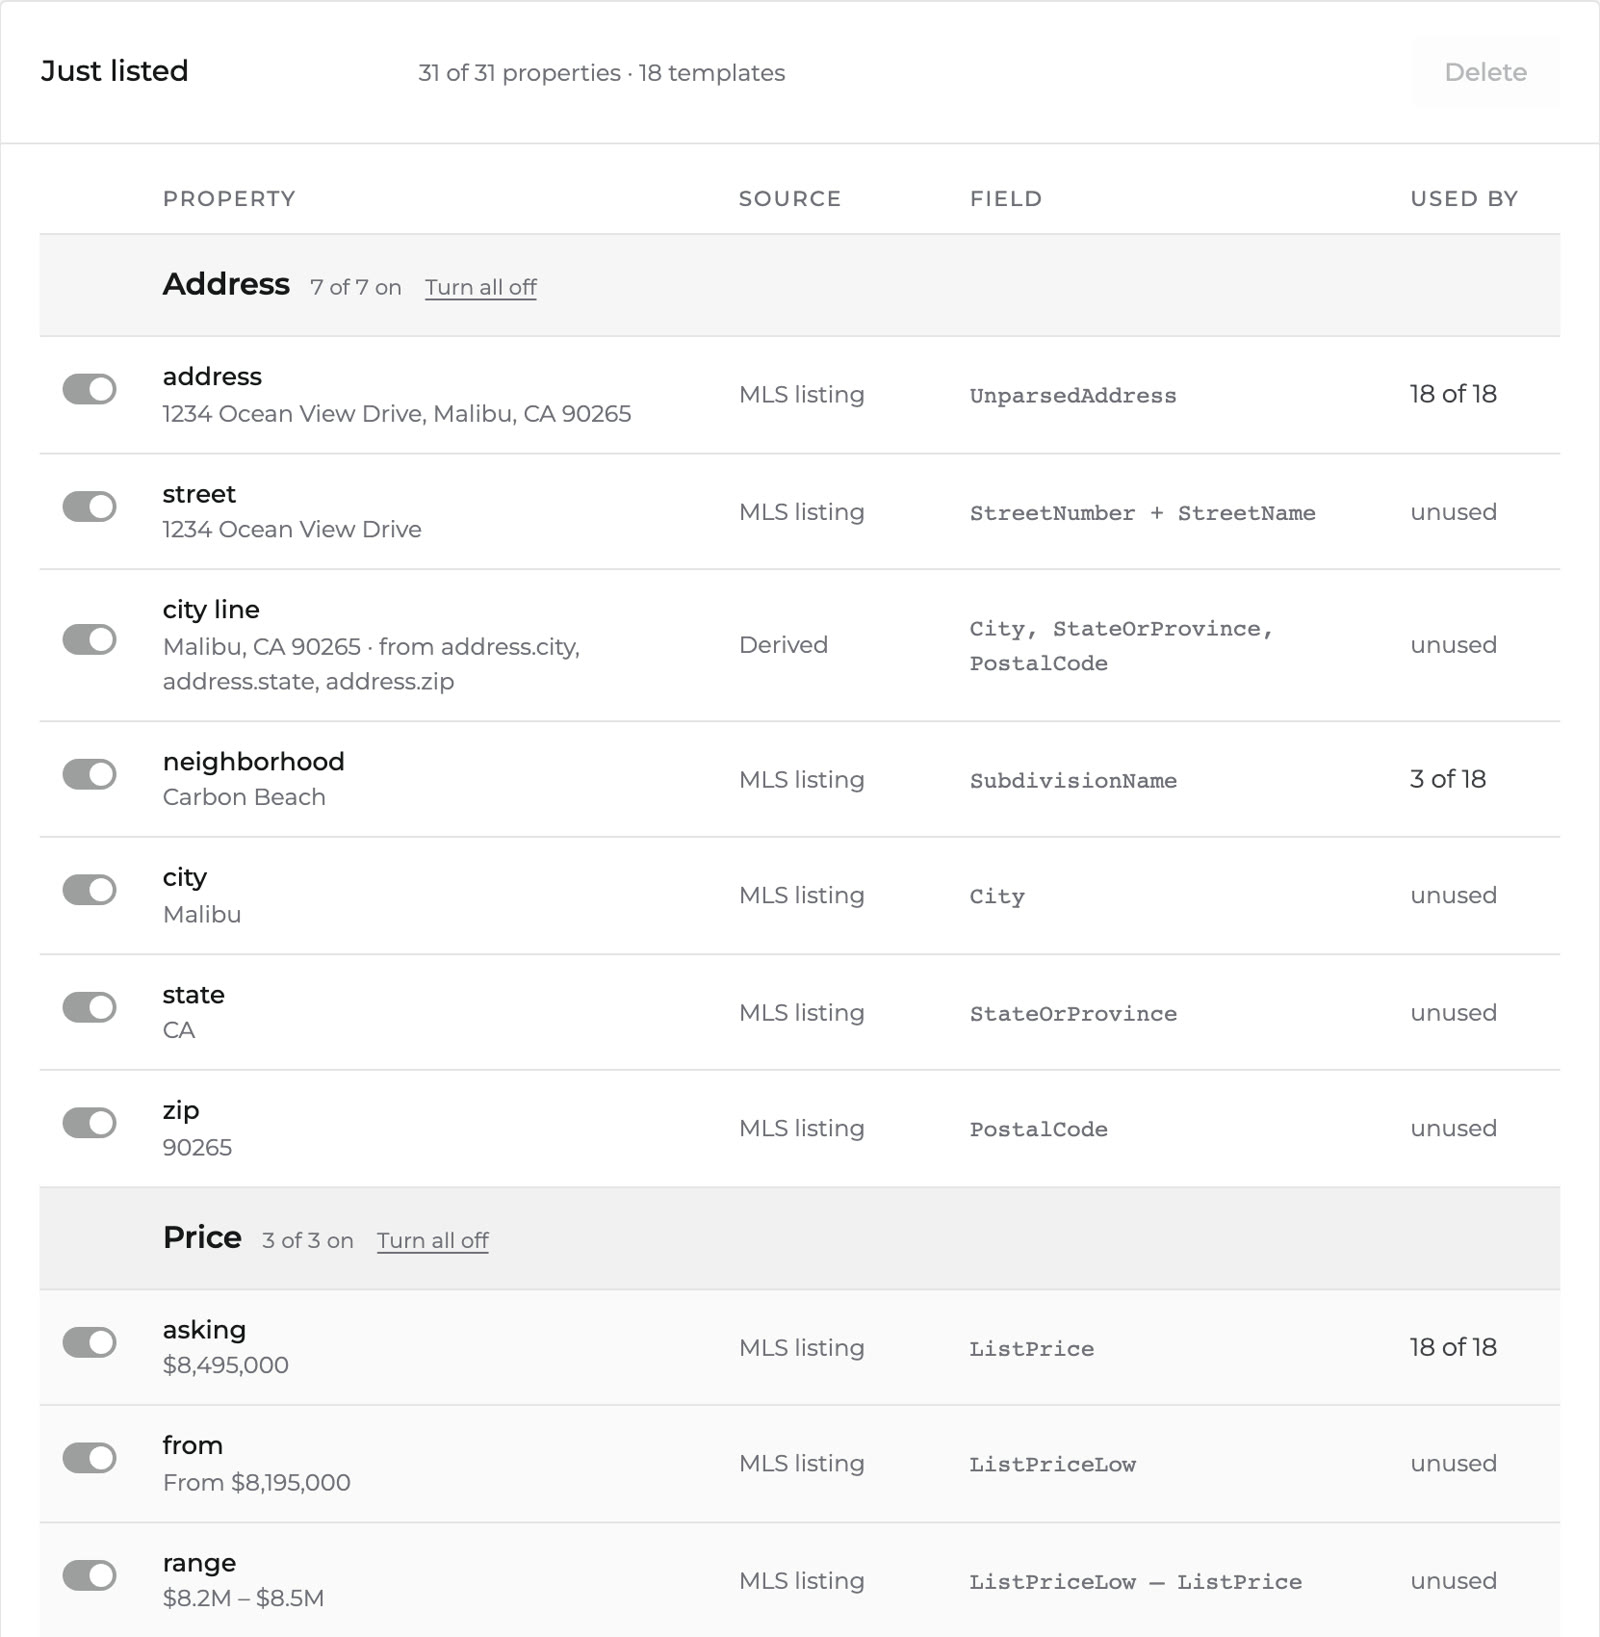1600x1637 pixels.
Task: Select the Price group heading
Action: click(202, 1237)
